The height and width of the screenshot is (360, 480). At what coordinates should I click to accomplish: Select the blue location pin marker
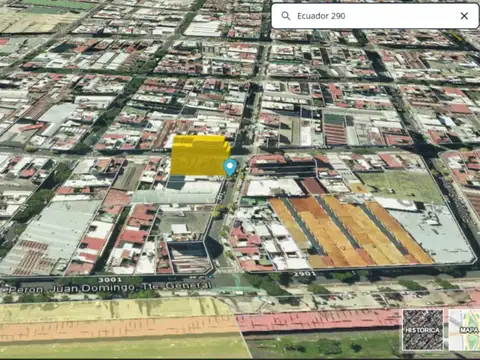230,168
